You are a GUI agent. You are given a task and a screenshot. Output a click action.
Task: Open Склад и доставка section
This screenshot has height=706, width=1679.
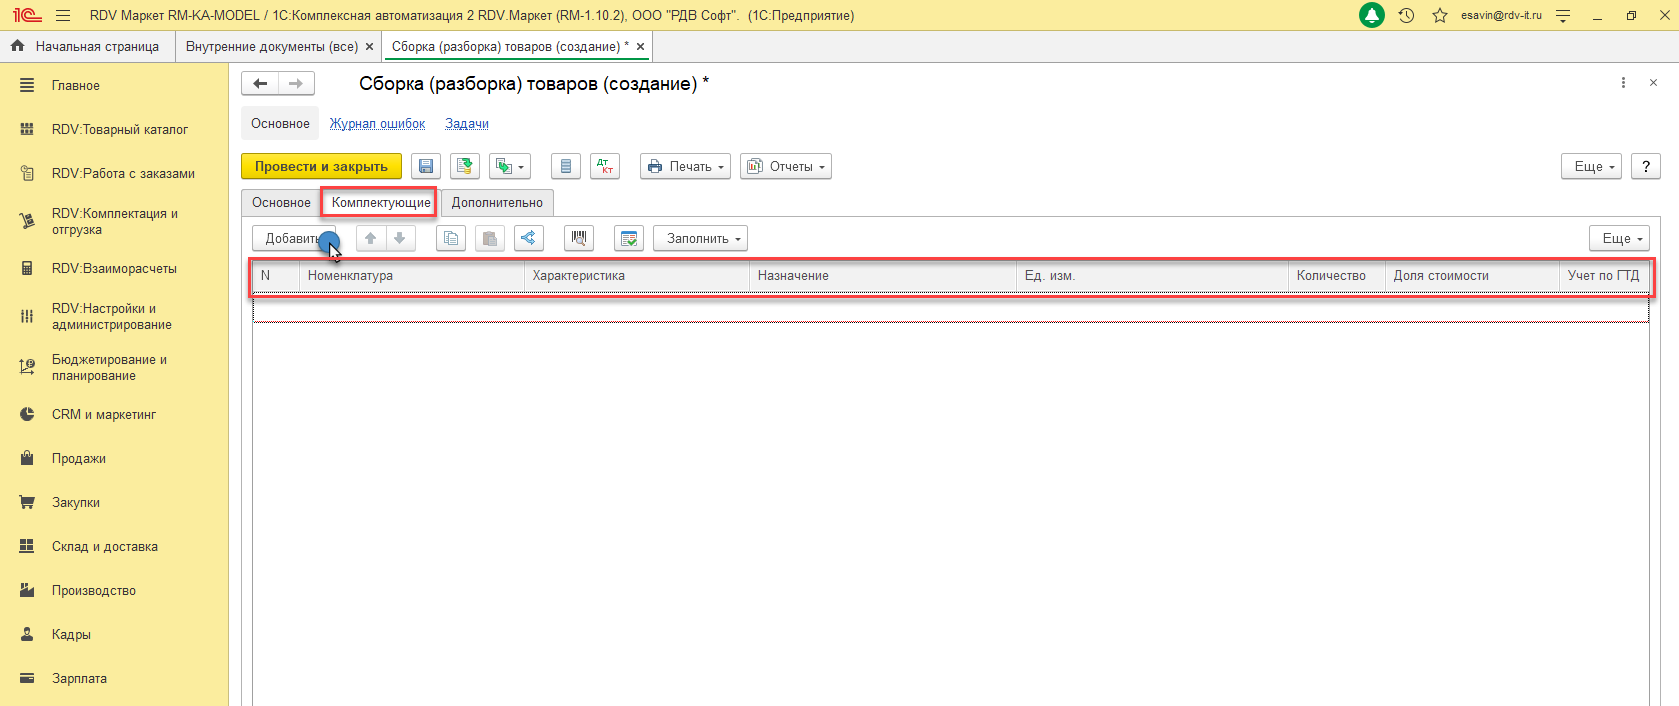[105, 547]
